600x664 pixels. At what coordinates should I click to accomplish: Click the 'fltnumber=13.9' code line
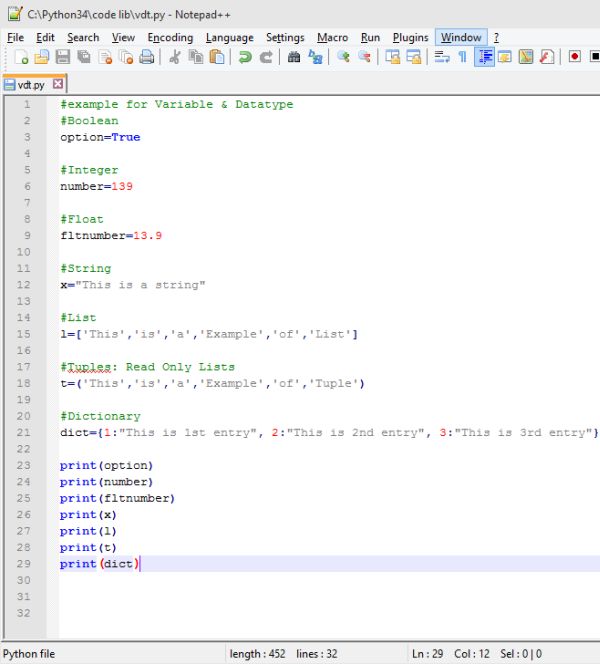pos(111,235)
